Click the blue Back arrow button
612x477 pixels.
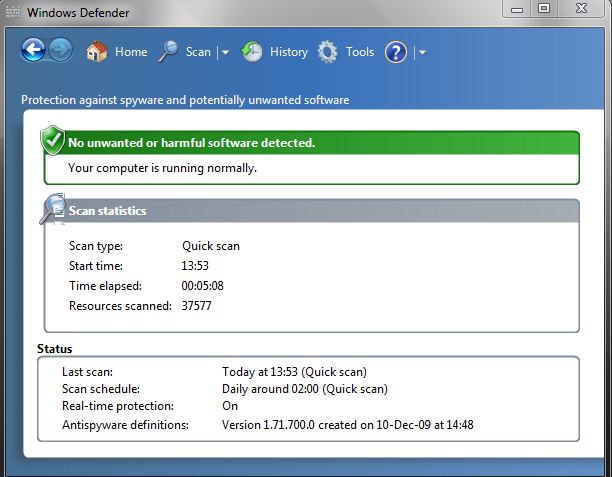[33, 50]
